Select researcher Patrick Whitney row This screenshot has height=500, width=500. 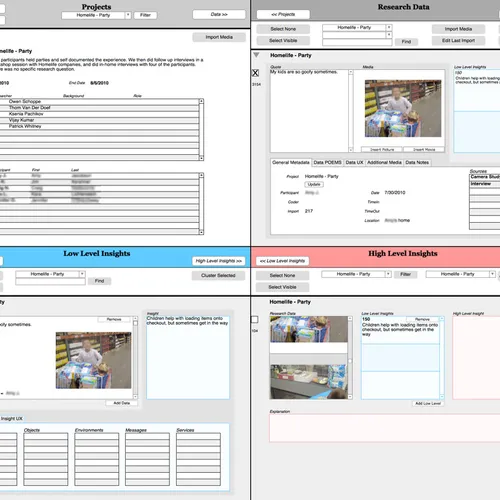click(99, 126)
